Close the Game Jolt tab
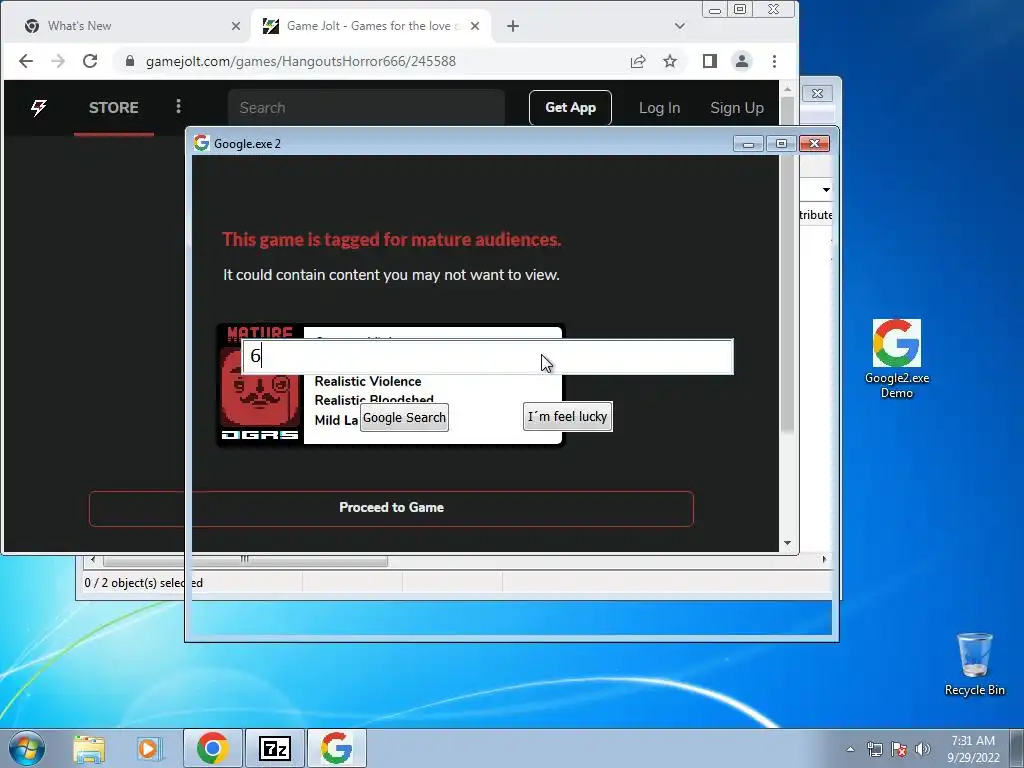This screenshot has width=1024, height=768. [x=475, y=26]
